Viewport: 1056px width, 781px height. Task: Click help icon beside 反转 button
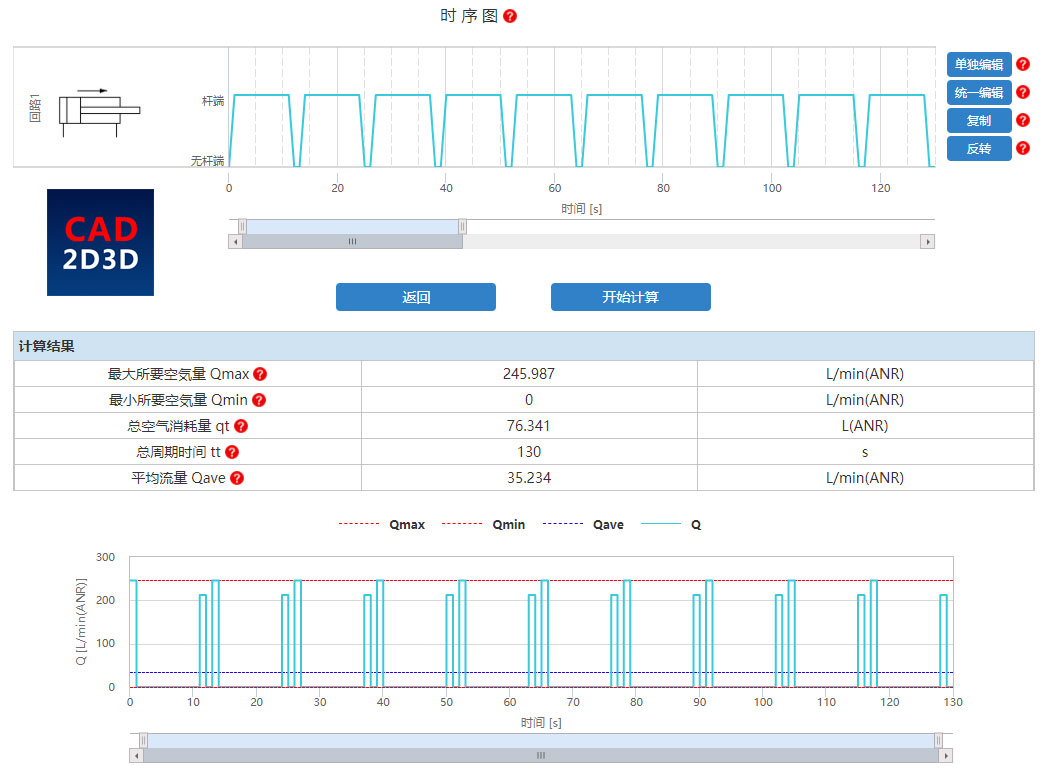1022,148
